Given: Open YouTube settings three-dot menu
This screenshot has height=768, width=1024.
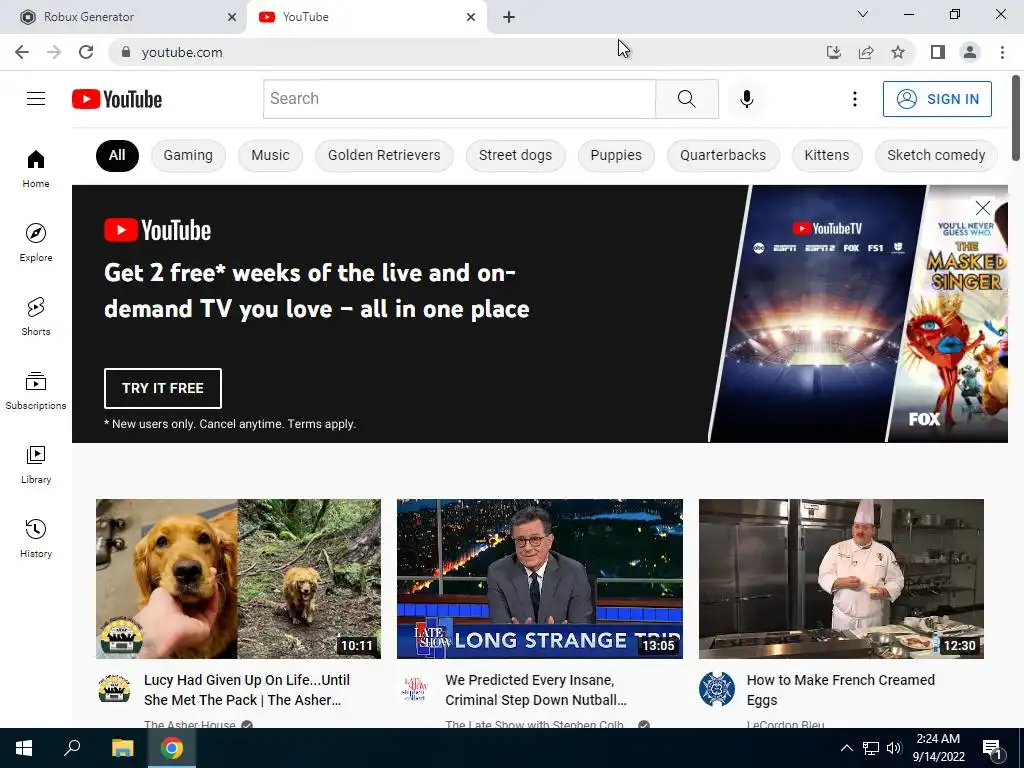Looking at the screenshot, I should point(854,99).
